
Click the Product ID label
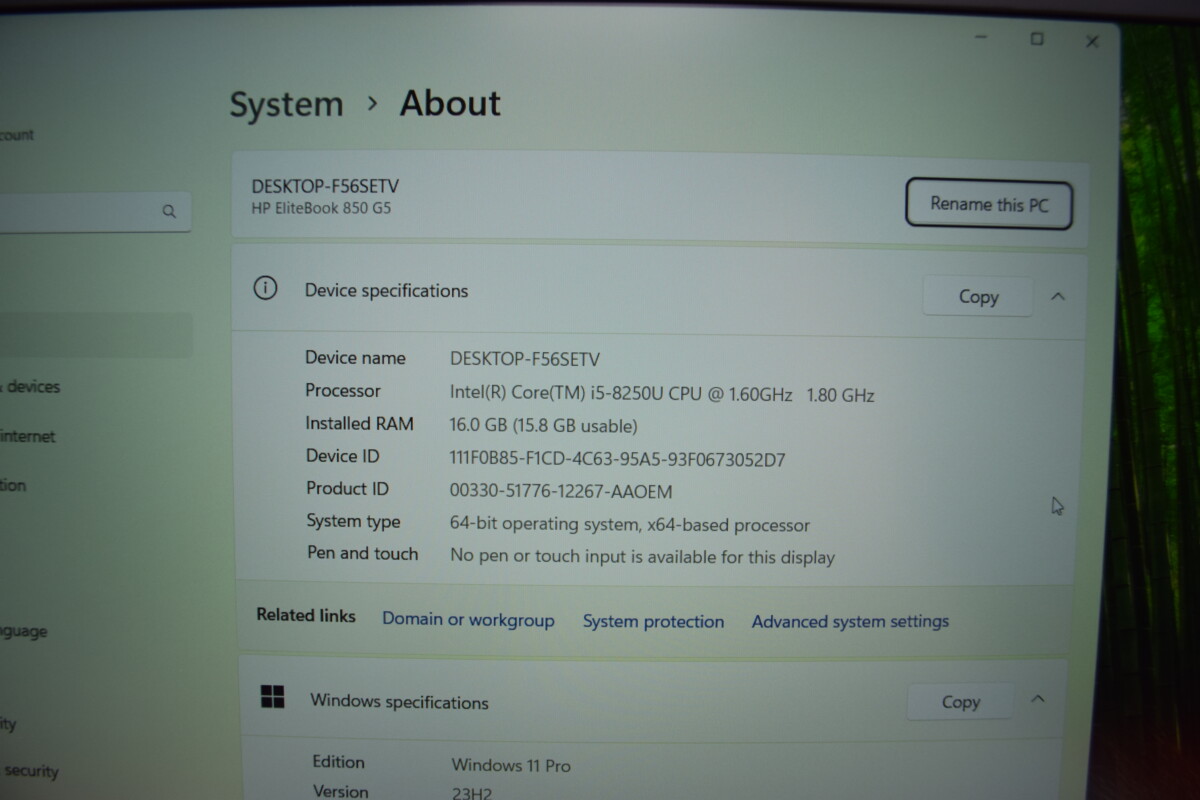pos(348,489)
